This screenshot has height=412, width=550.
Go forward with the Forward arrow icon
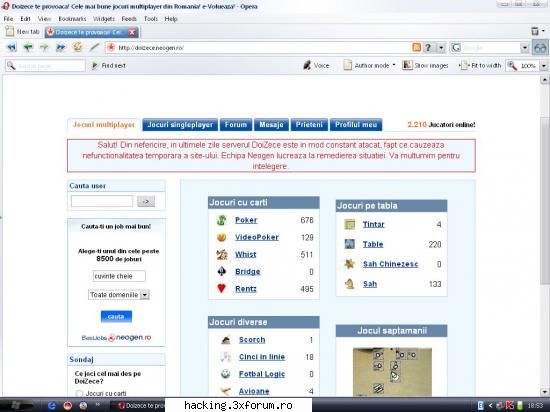[x=44, y=47]
